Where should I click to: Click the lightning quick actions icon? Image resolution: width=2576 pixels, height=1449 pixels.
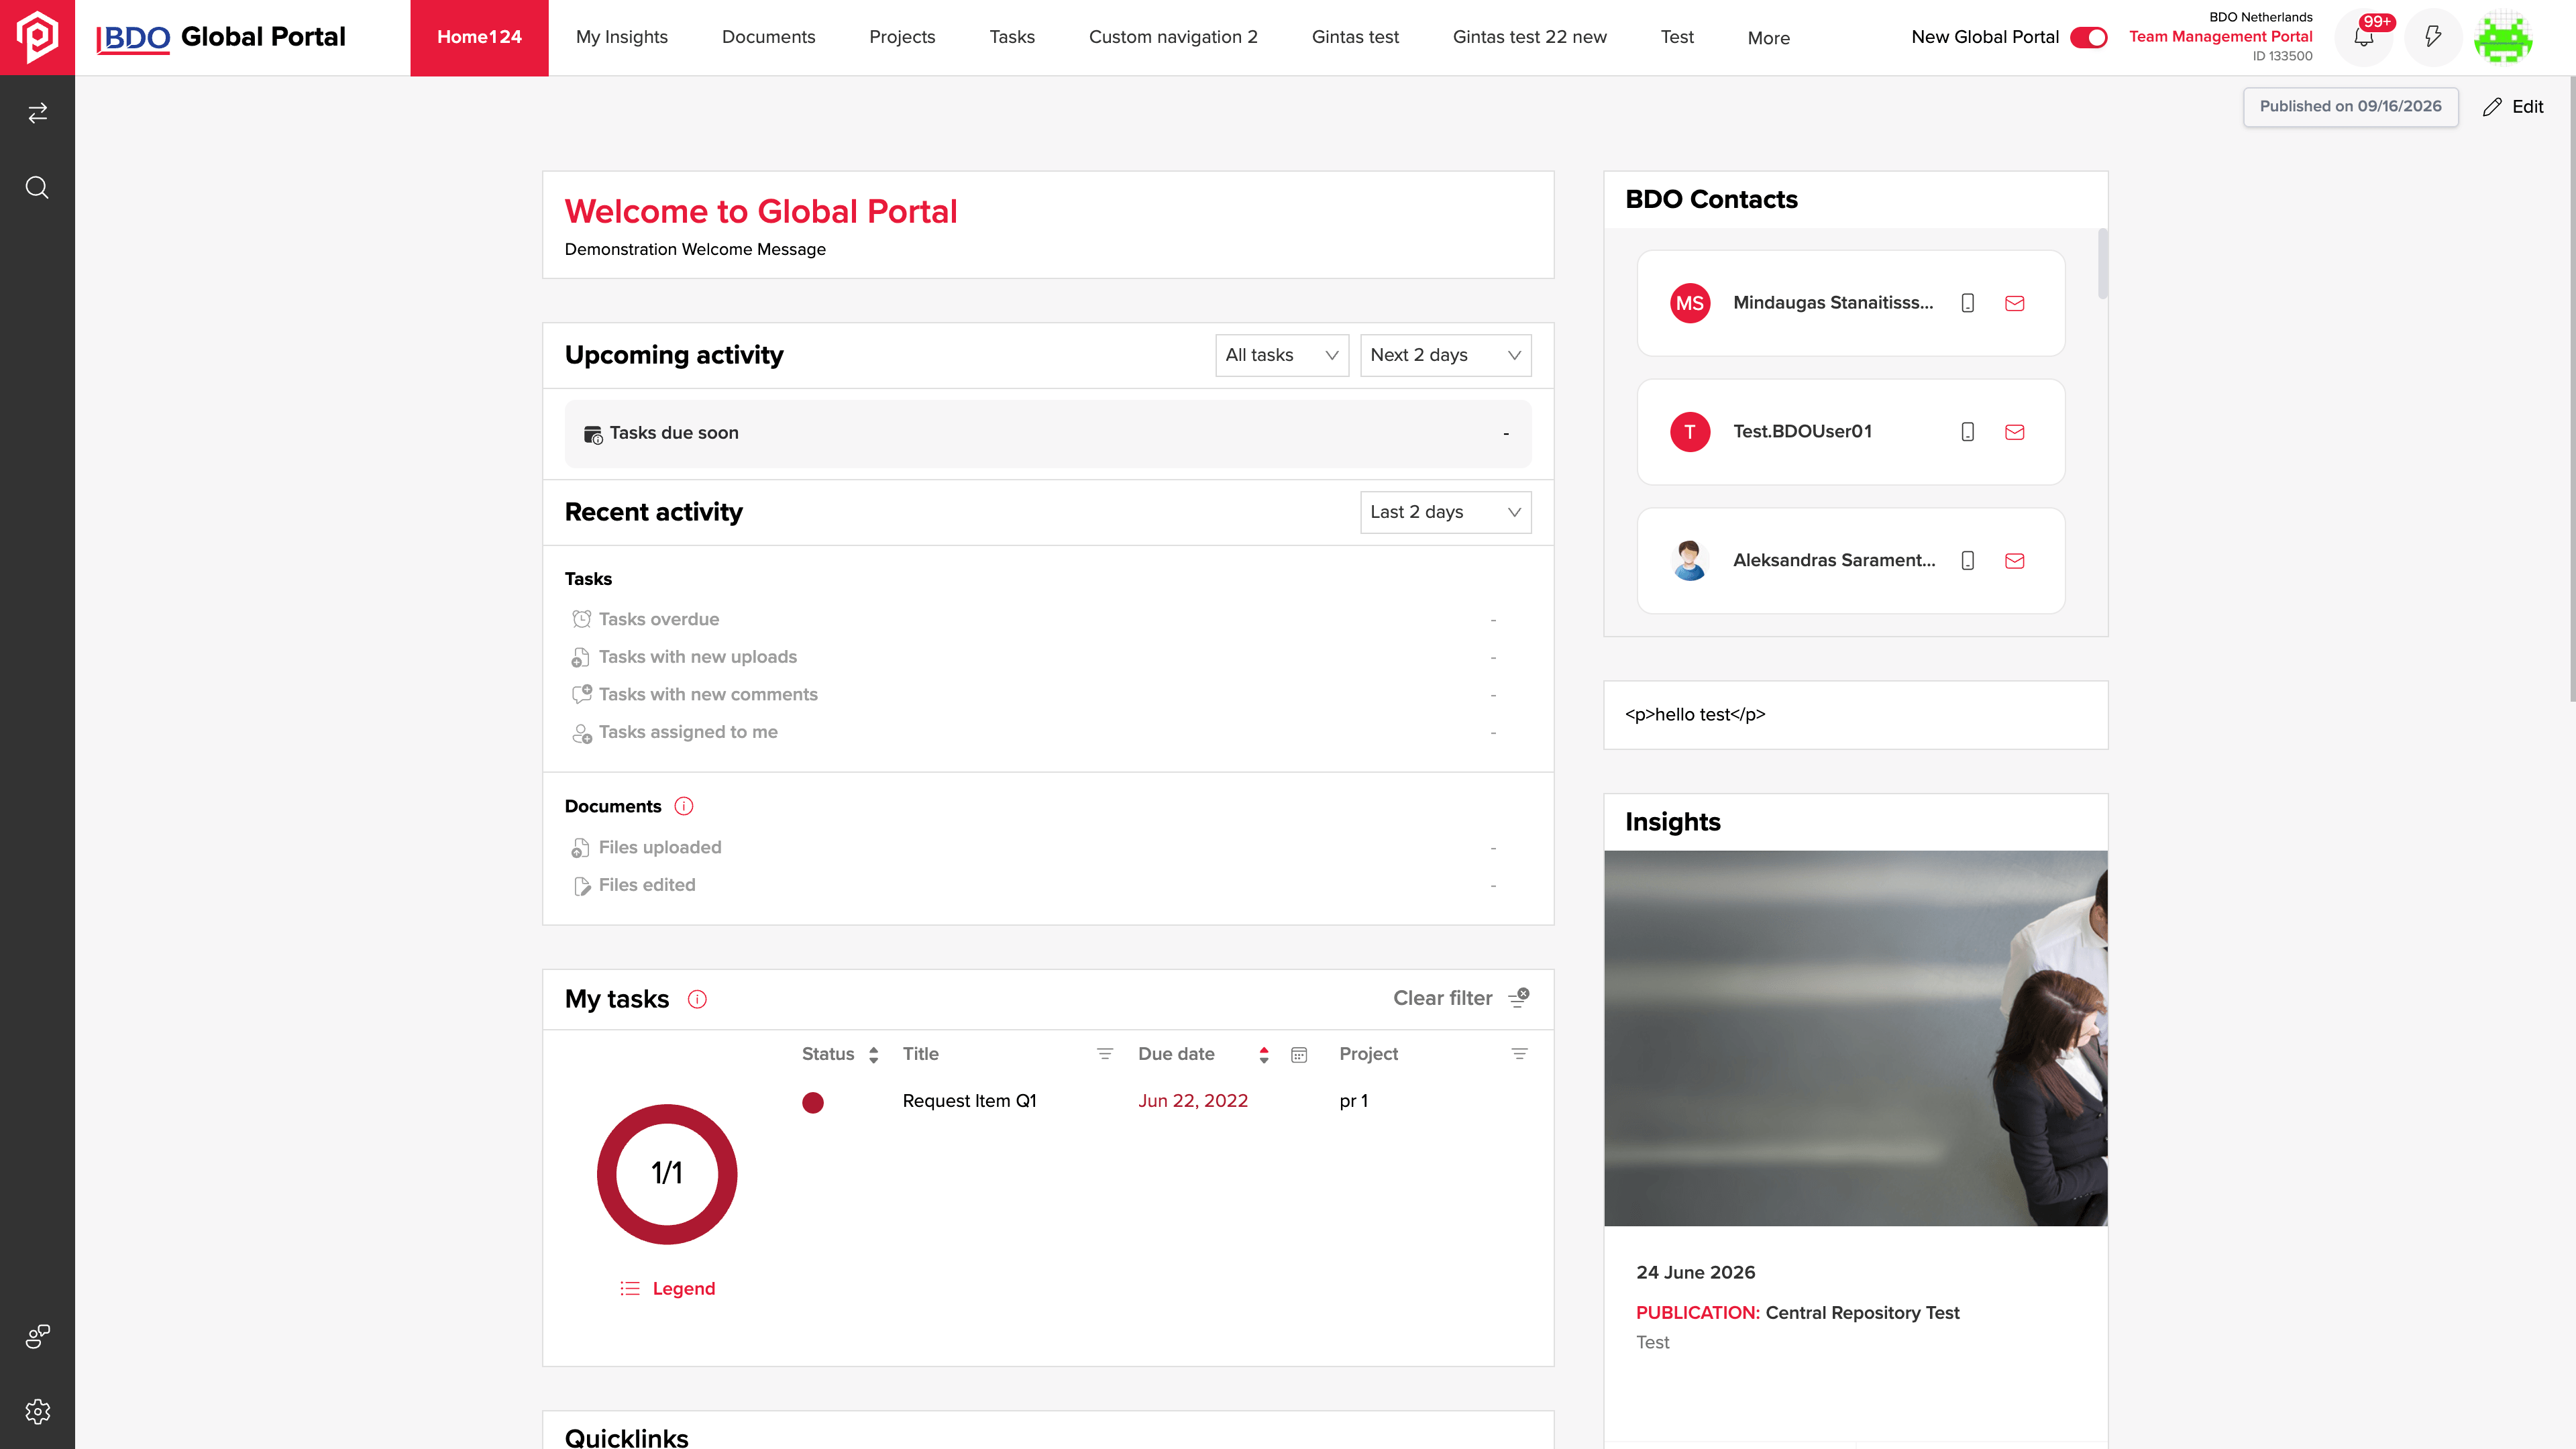coord(2433,38)
